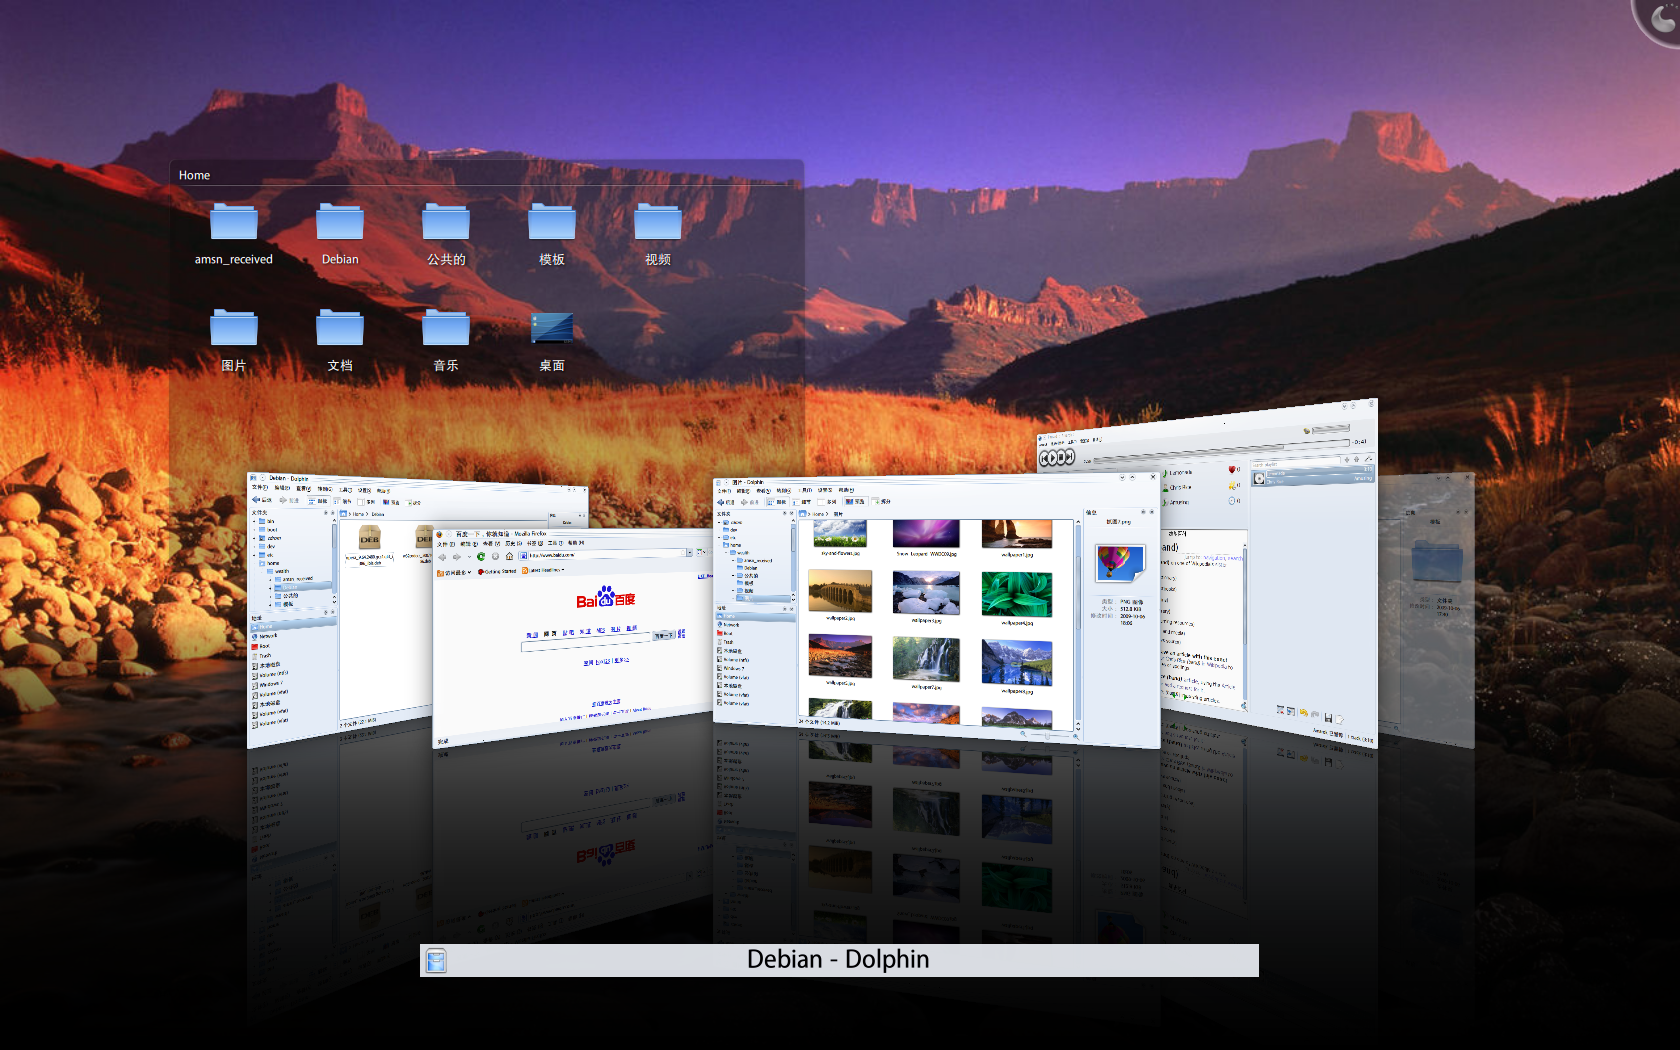Click Amarok's next track button
This screenshot has width=1680, height=1050.
(x=1069, y=456)
